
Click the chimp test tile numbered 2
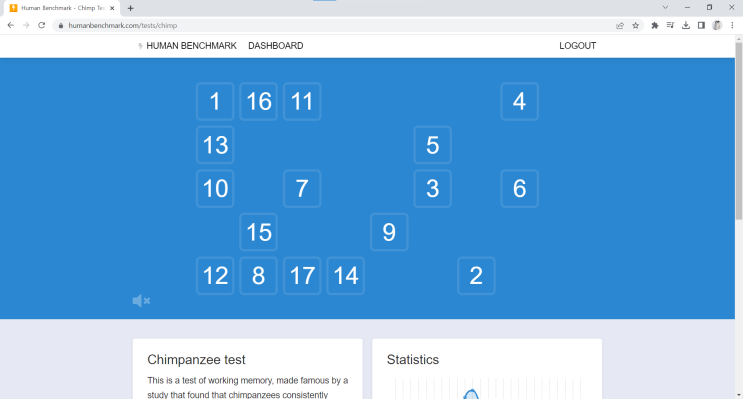coord(476,276)
